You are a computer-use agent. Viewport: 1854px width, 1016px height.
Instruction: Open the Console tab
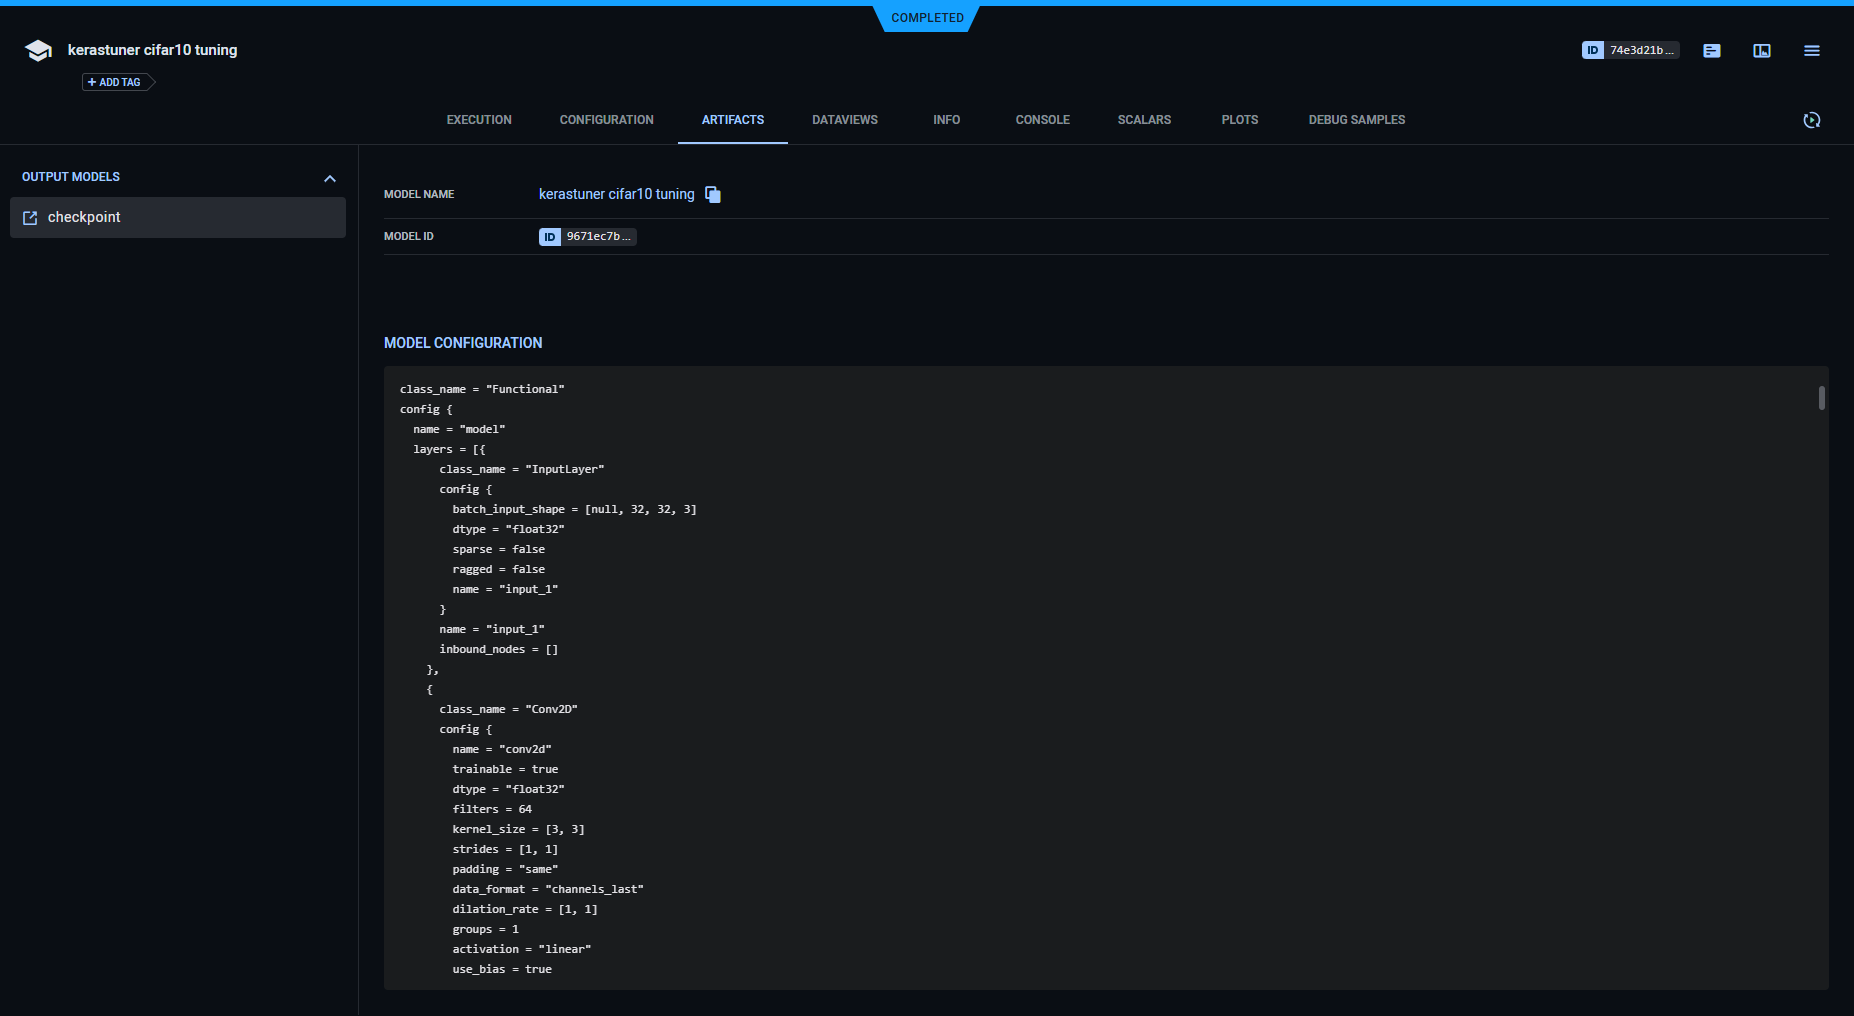pos(1042,120)
